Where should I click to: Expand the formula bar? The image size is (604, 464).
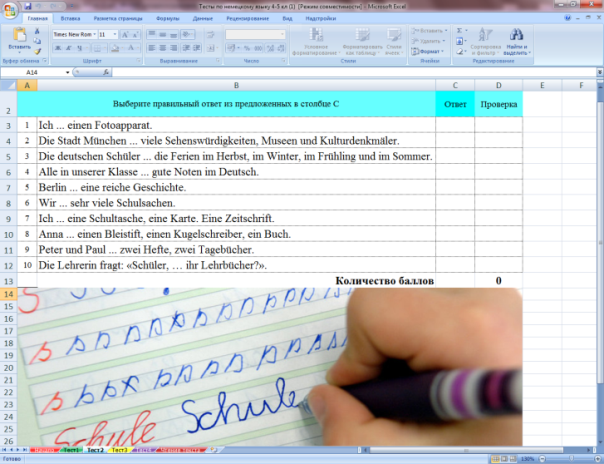click(599, 72)
